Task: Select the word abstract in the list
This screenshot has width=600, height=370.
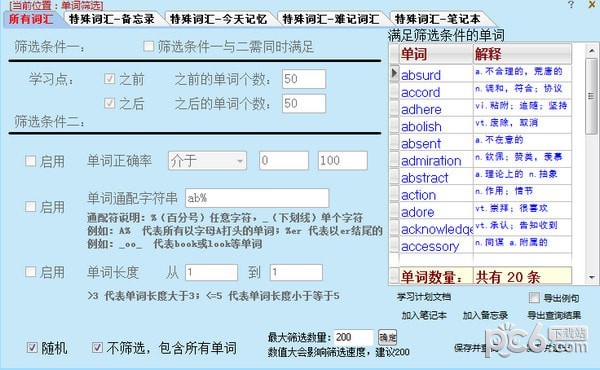Action: point(436,176)
